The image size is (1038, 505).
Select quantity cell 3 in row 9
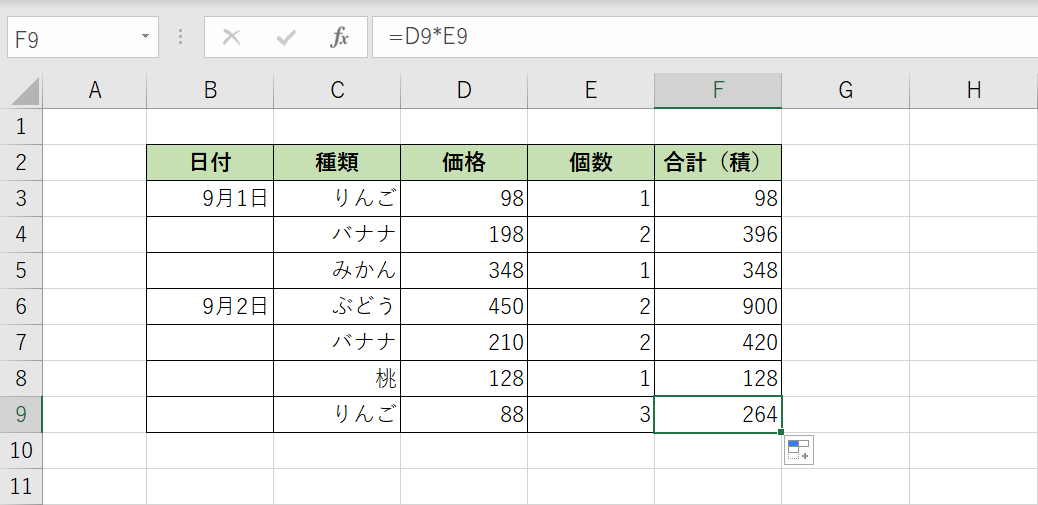click(x=591, y=414)
